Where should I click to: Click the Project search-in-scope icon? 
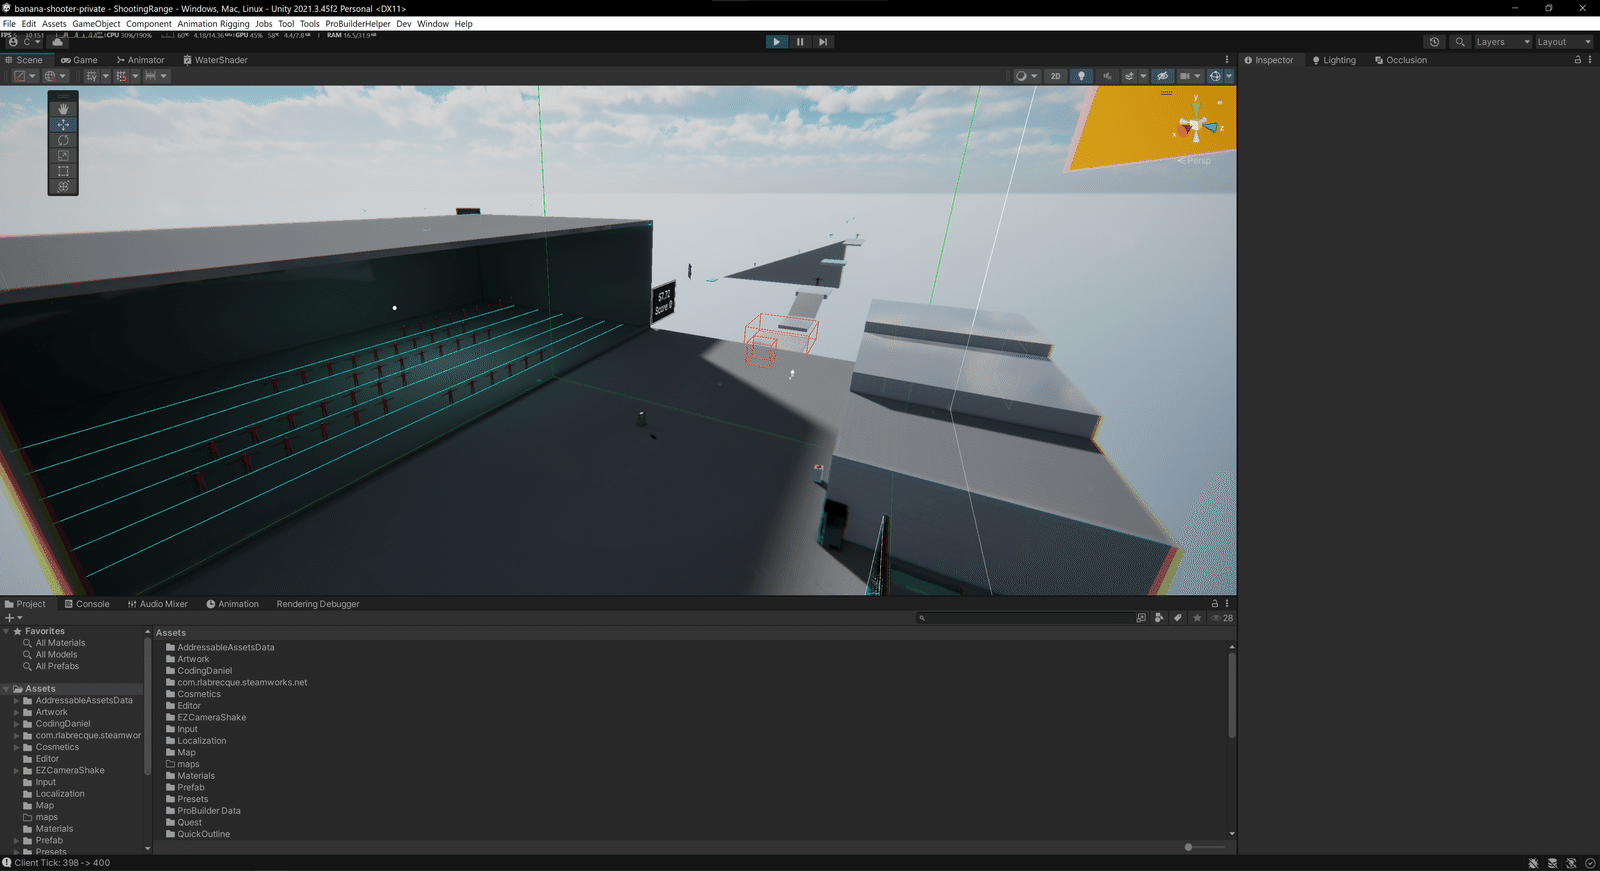1141,618
